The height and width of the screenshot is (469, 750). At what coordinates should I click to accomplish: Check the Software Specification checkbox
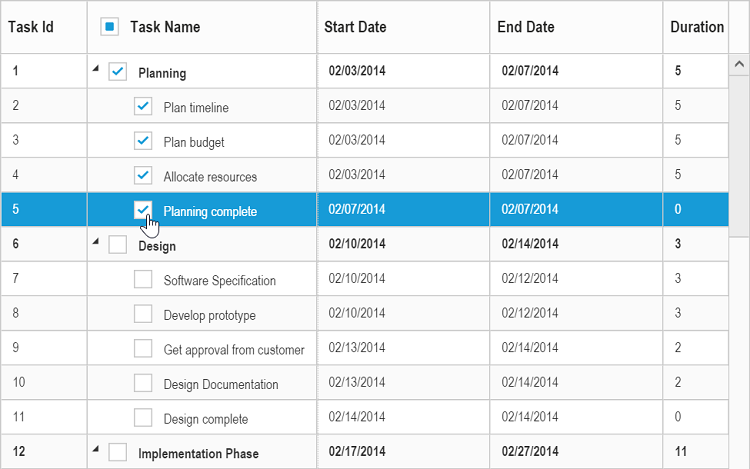[x=143, y=280]
